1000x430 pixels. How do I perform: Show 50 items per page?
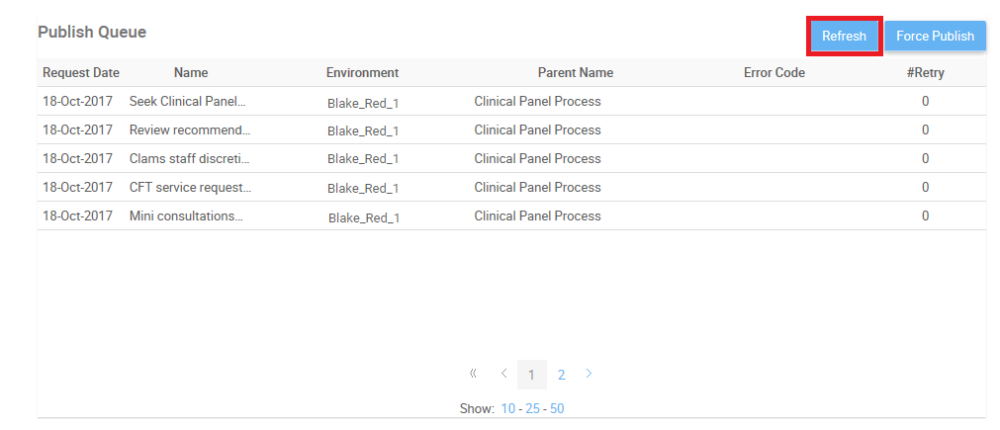557,408
